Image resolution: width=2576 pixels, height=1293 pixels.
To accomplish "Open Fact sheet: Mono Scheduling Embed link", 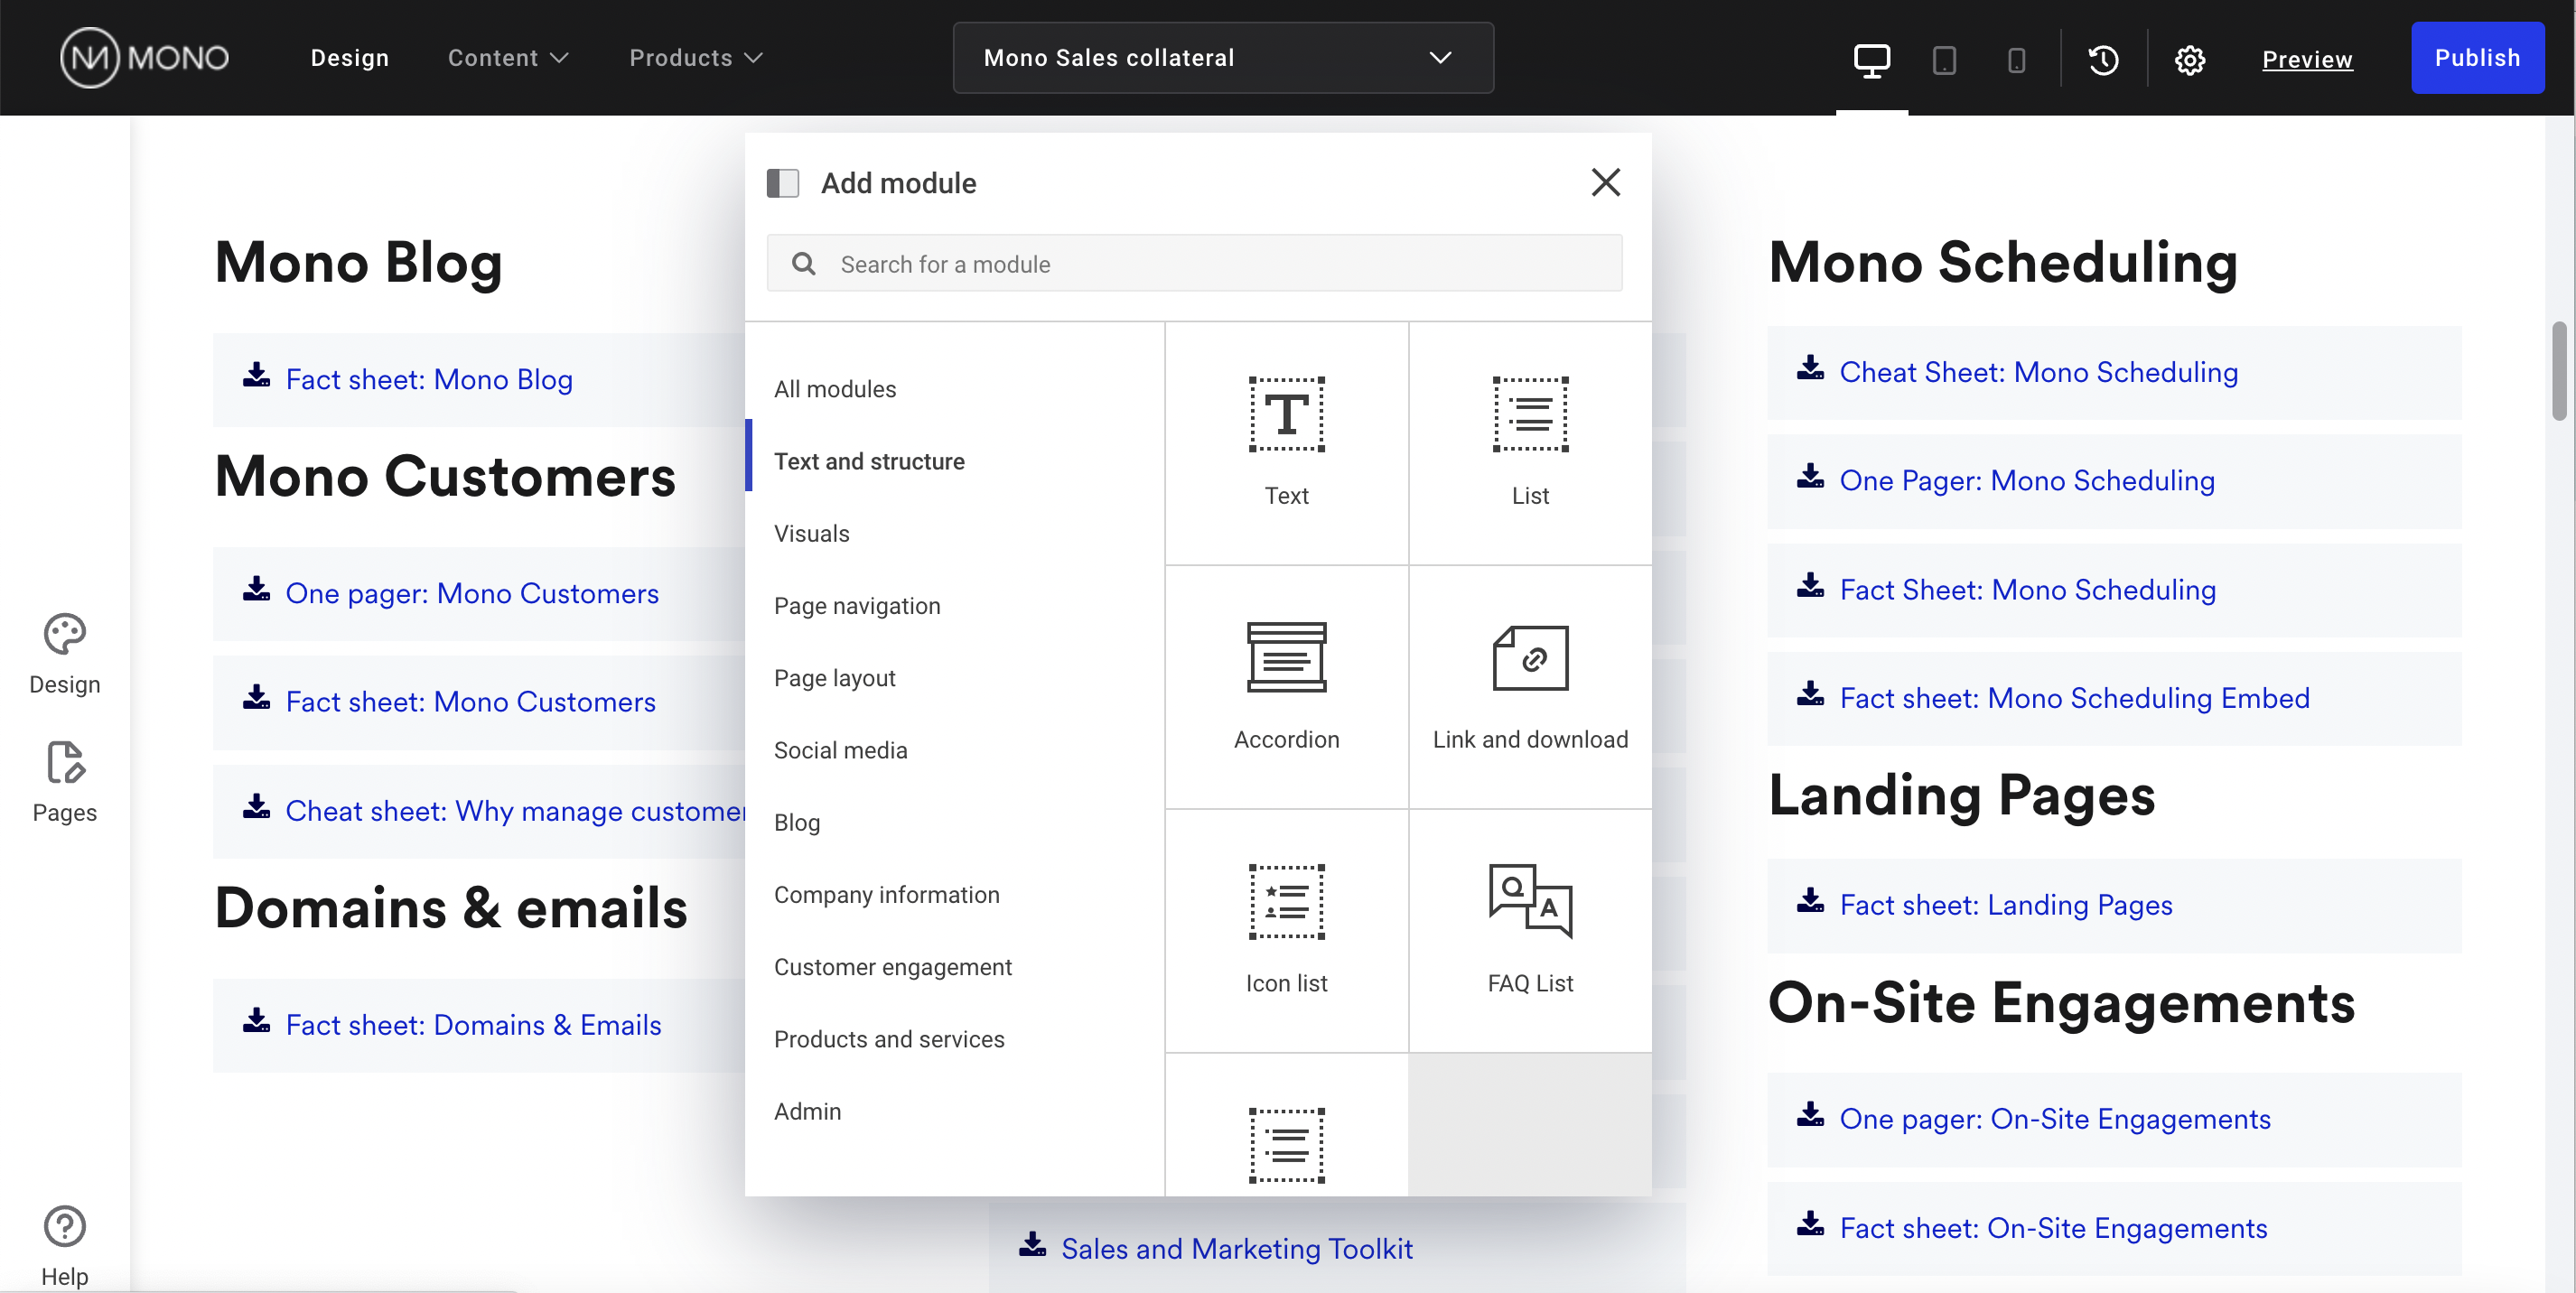I will point(2075,697).
